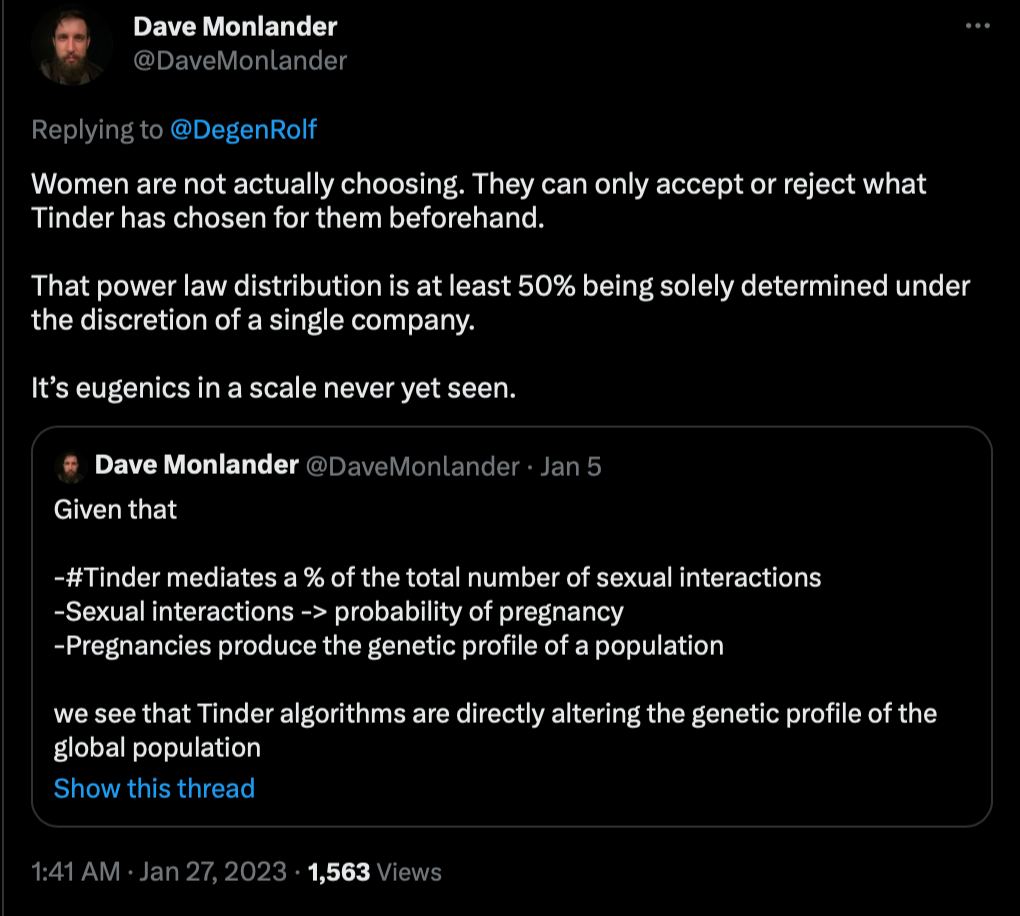The width and height of the screenshot is (1020, 916).
Task: Open the bold Dave Monlander author name
Action: (235, 27)
